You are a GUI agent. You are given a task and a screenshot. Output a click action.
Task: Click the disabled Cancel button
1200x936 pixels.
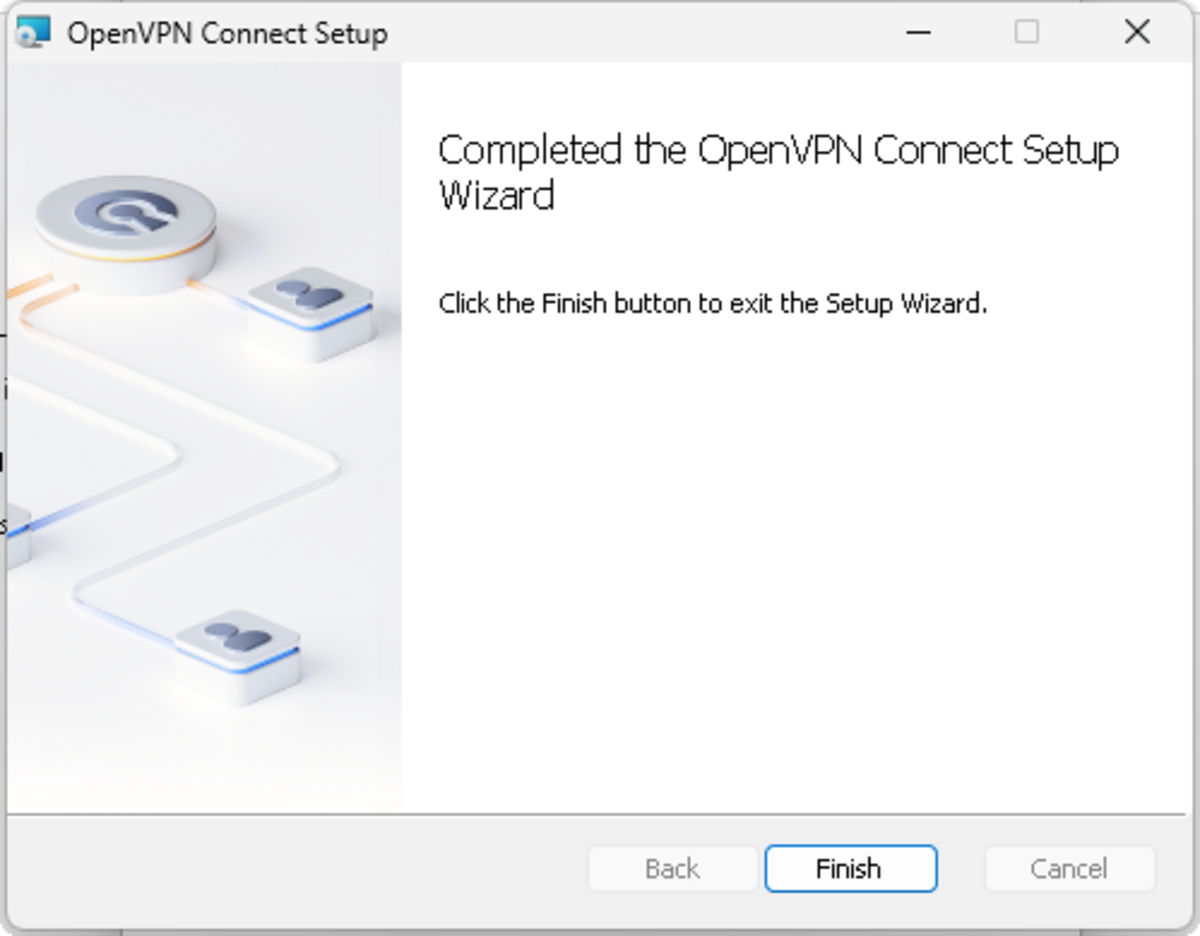pos(1069,868)
